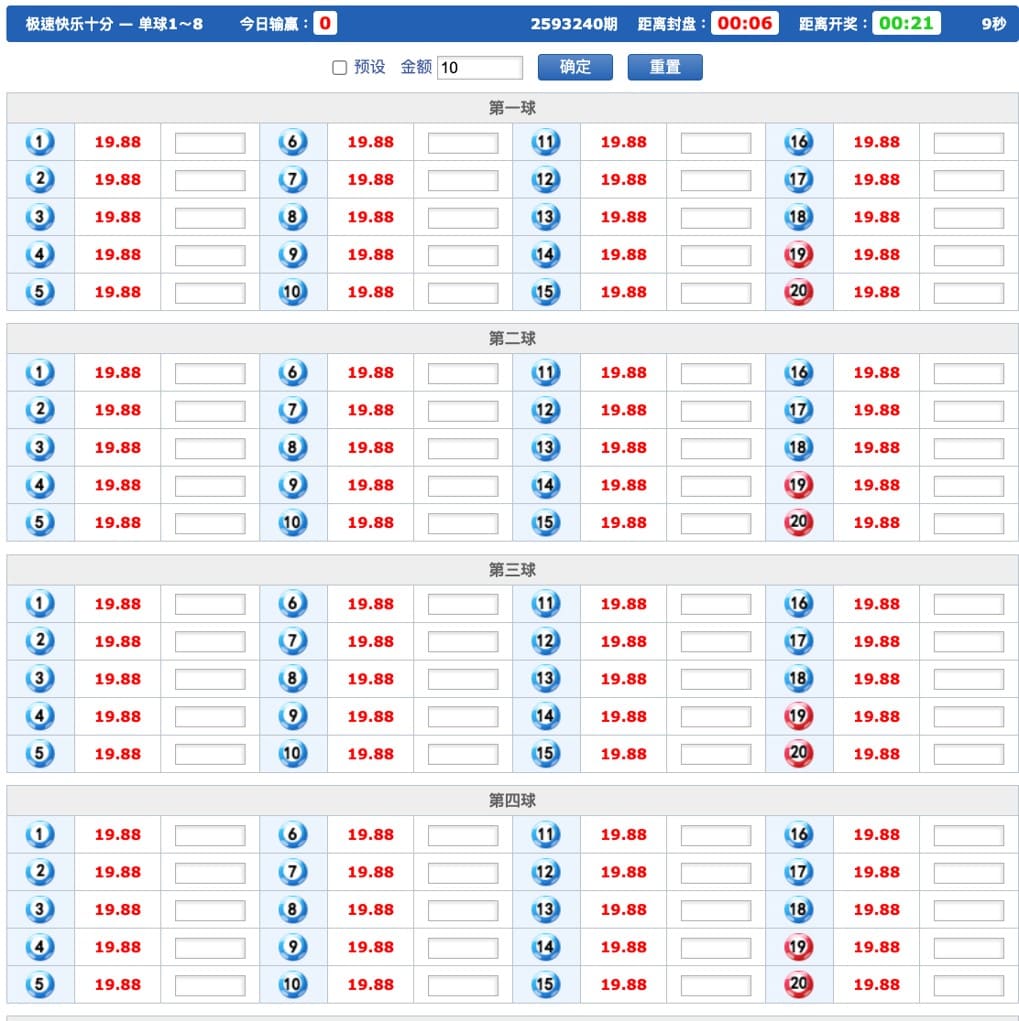Click bet input for ball 1 in 第一球
Image resolution: width=1019 pixels, height=1021 pixels.
210,143
